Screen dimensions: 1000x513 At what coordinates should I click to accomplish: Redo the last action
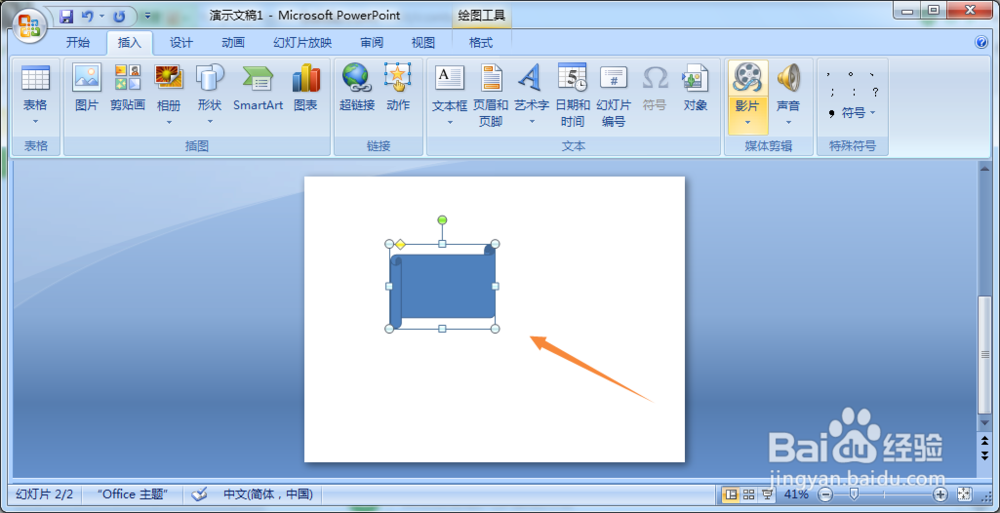(x=119, y=16)
